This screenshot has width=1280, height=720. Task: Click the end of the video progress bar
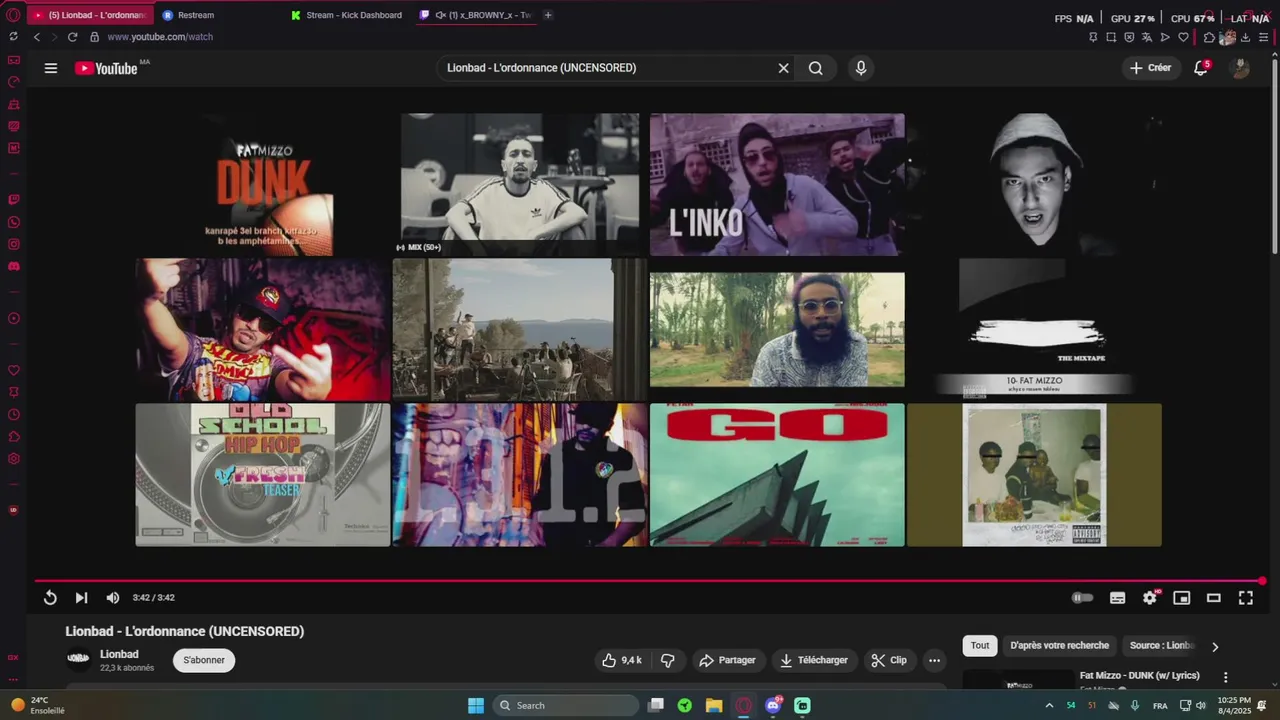click(x=1262, y=581)
